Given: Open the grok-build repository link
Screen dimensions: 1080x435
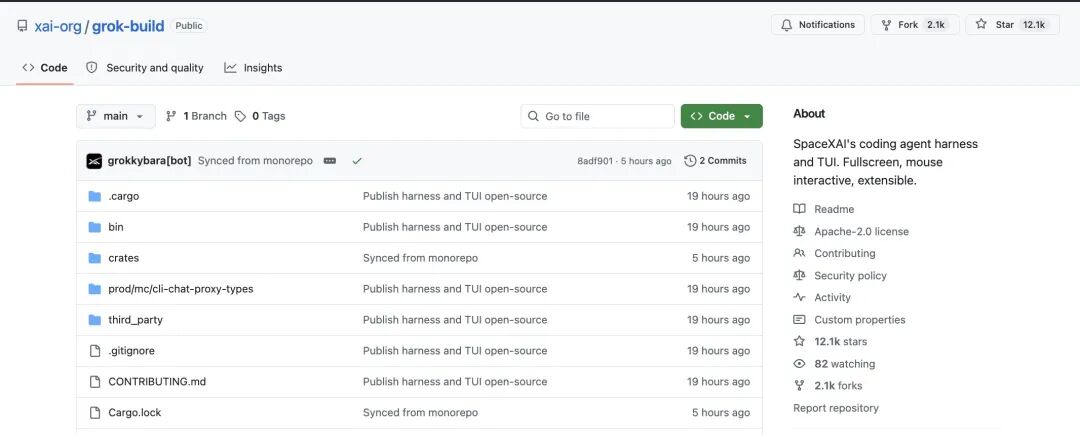Looking at the screenshot, I should tap(128, 26).
